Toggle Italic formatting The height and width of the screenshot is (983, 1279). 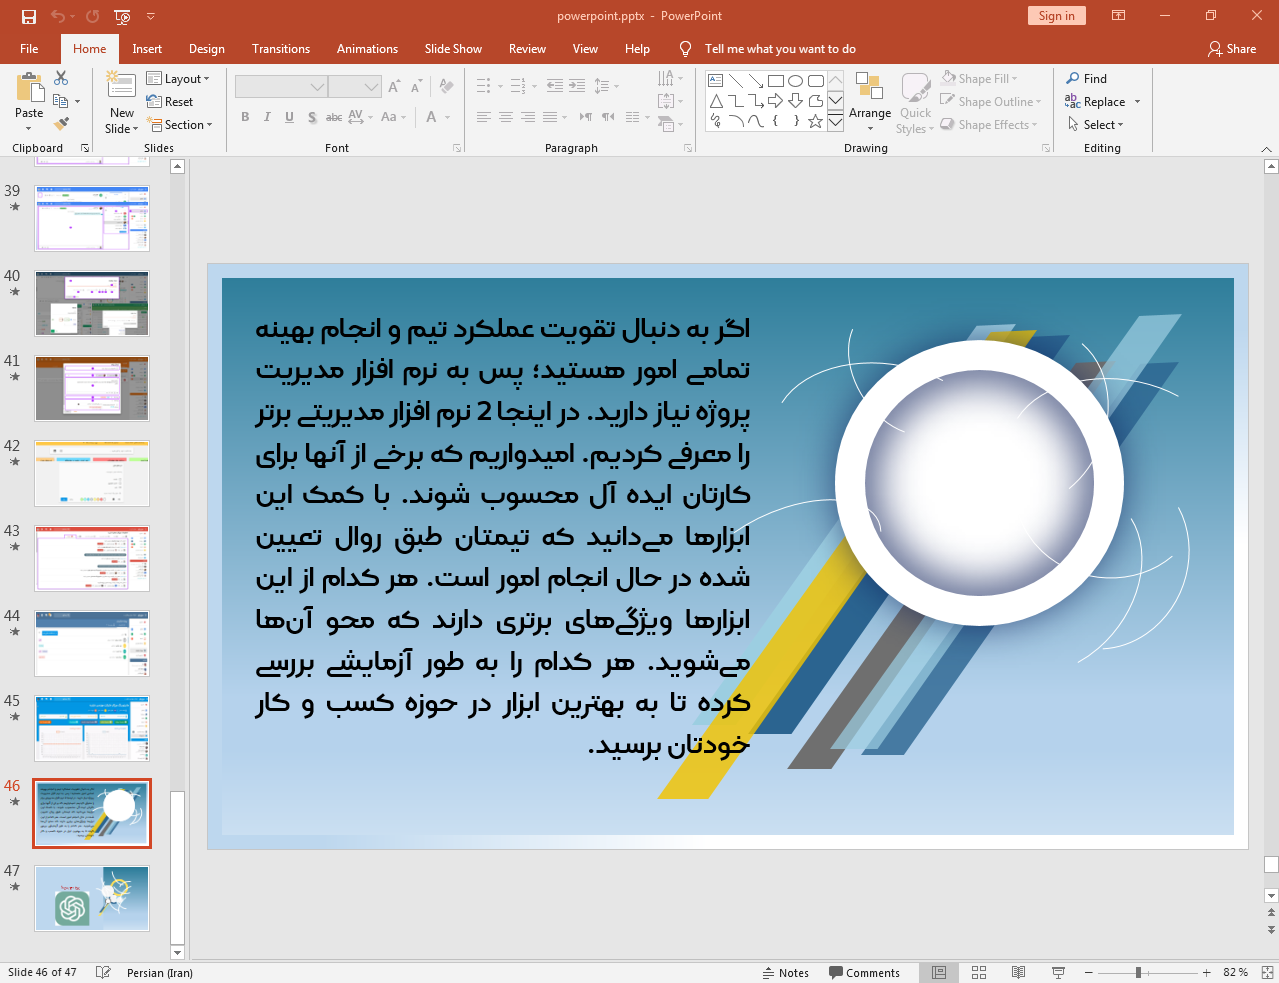pyautogui.click(x=267, y=117)
